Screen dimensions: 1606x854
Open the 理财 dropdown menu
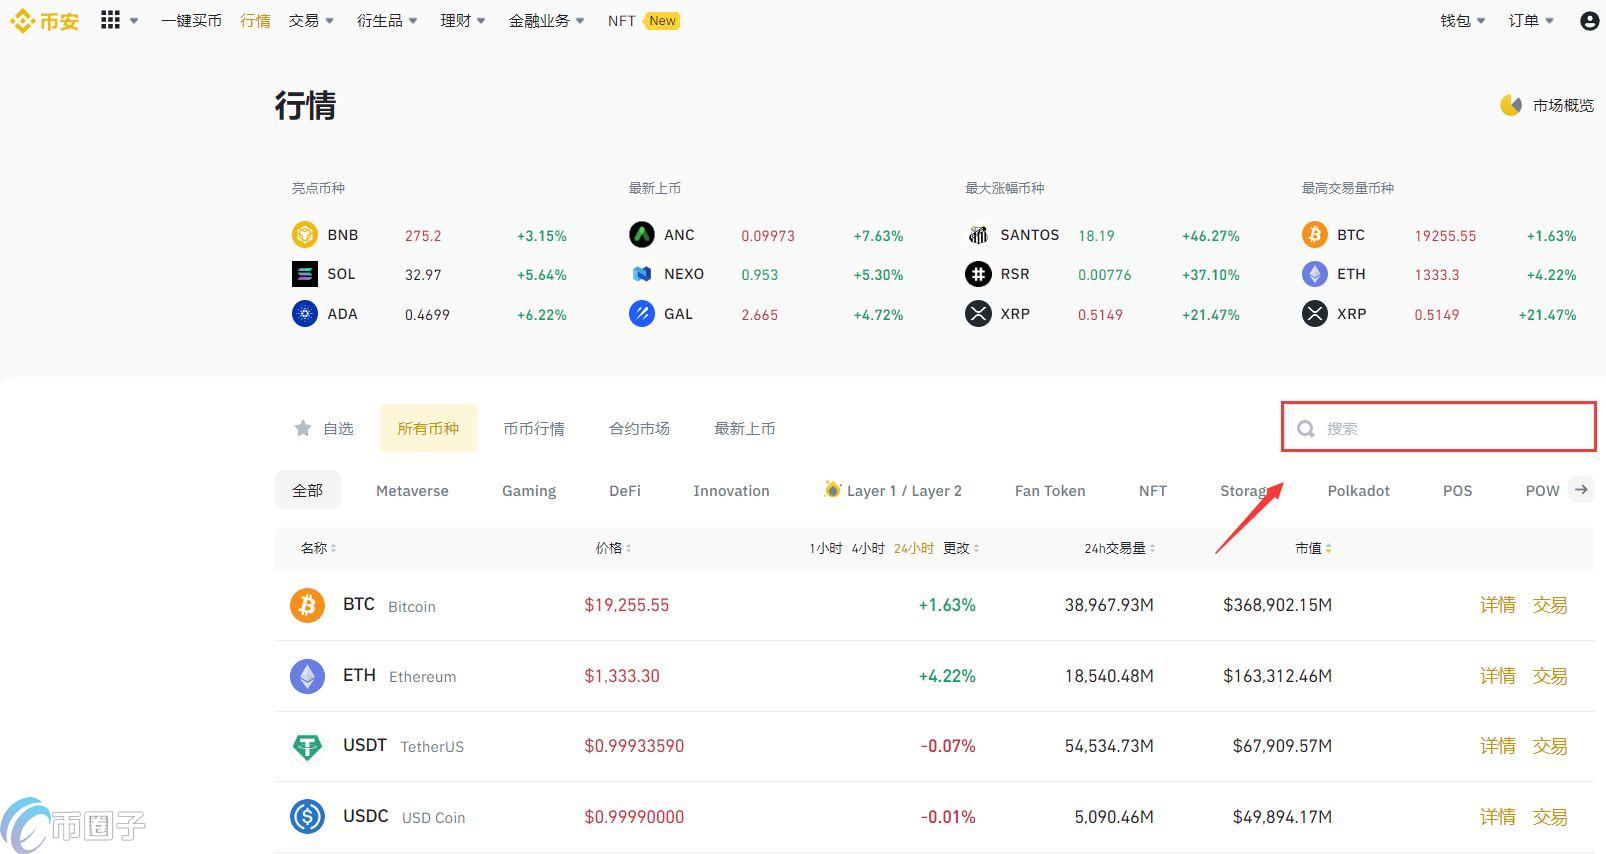pos(463,21)
